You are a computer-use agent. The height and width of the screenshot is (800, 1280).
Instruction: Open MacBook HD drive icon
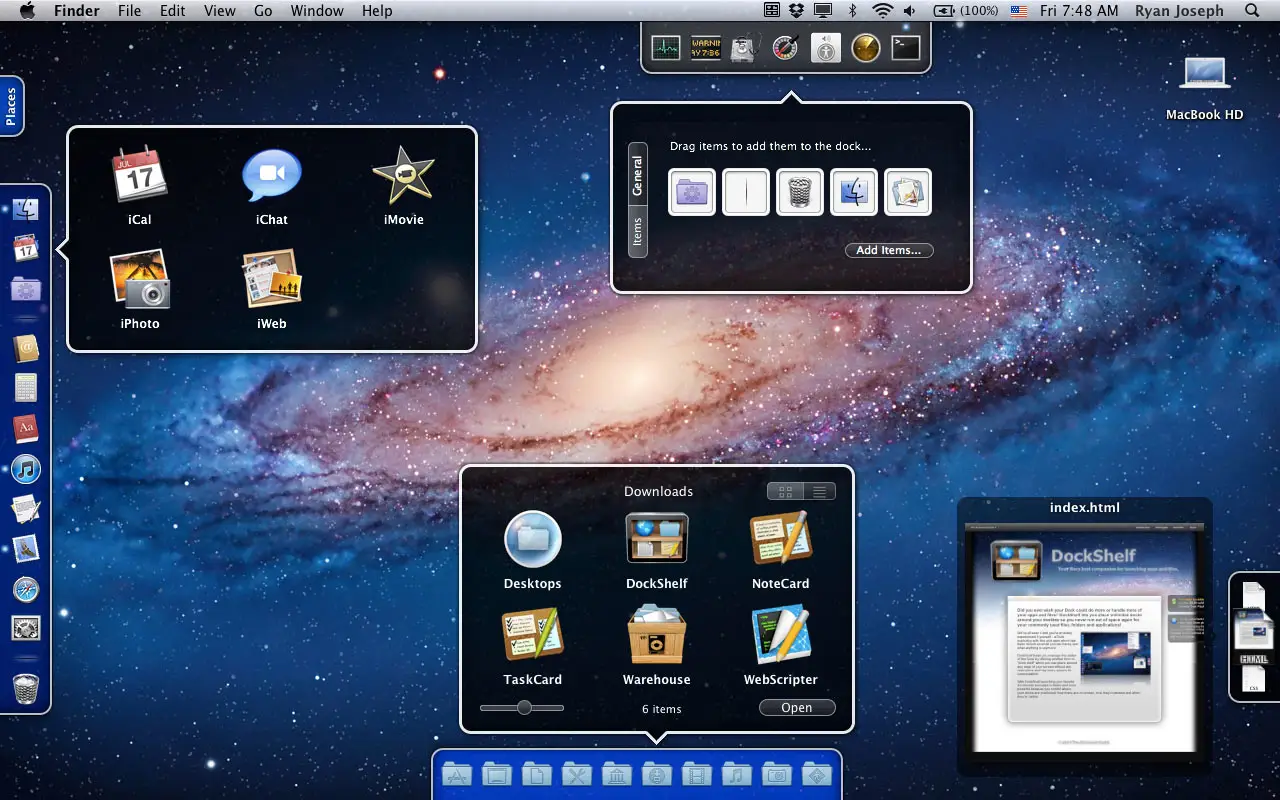coord(1205,88)
